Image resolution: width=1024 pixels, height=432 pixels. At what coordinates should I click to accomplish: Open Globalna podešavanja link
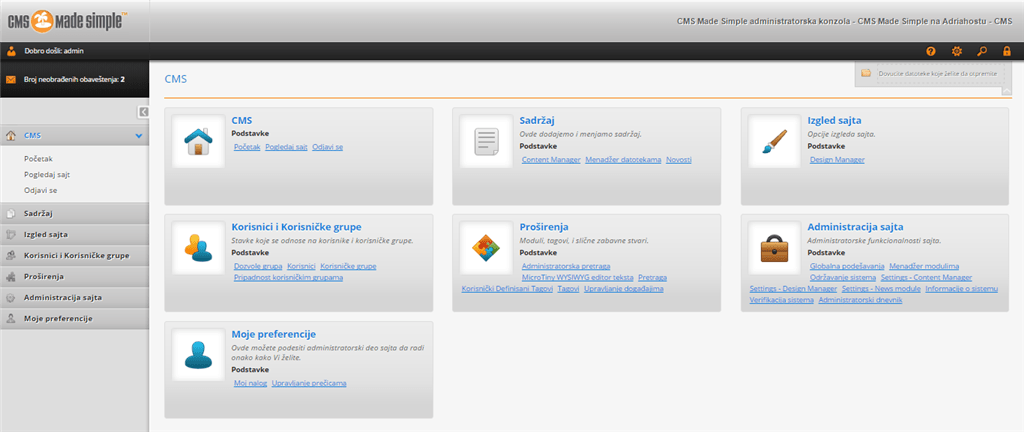click(x=847, y=266)
